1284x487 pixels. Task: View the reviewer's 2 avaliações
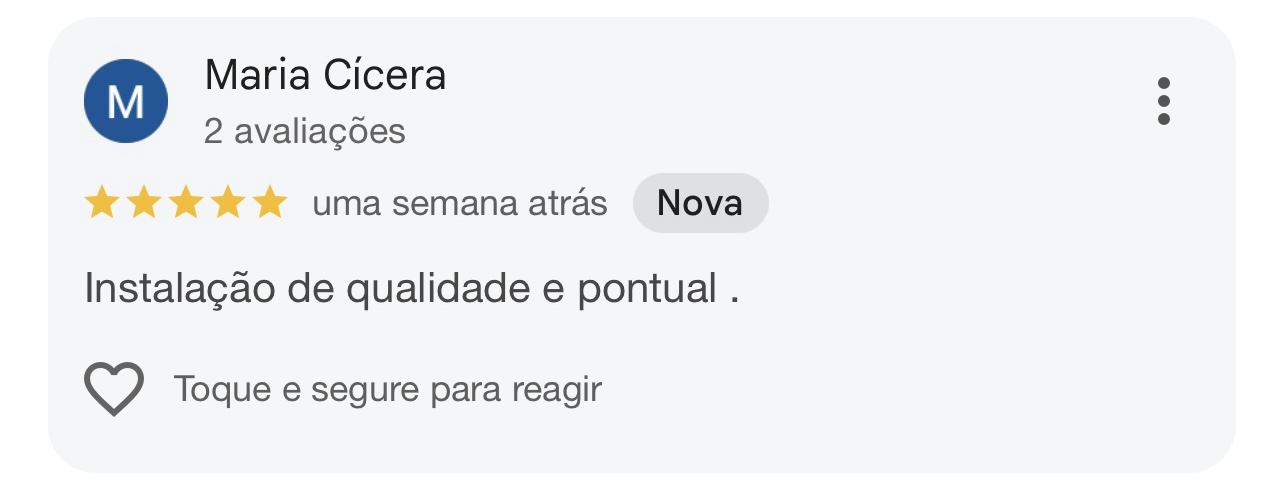[x=304, y=131]
